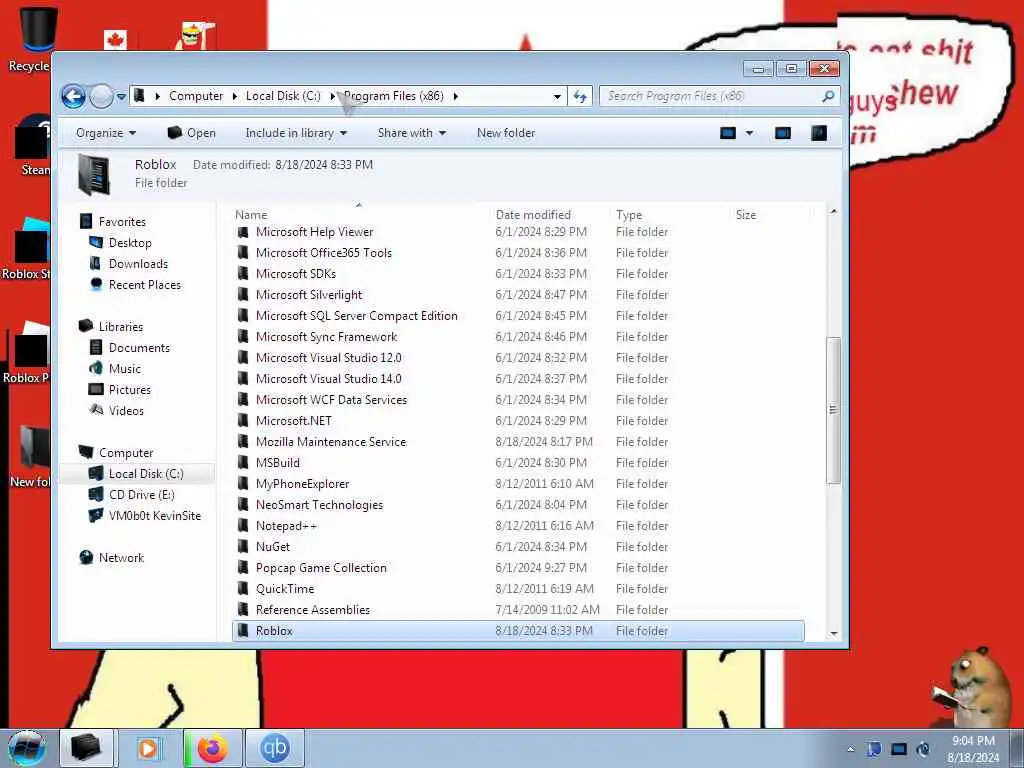
Task: Create a New folder from toolbar
Action: pos(505,133)
